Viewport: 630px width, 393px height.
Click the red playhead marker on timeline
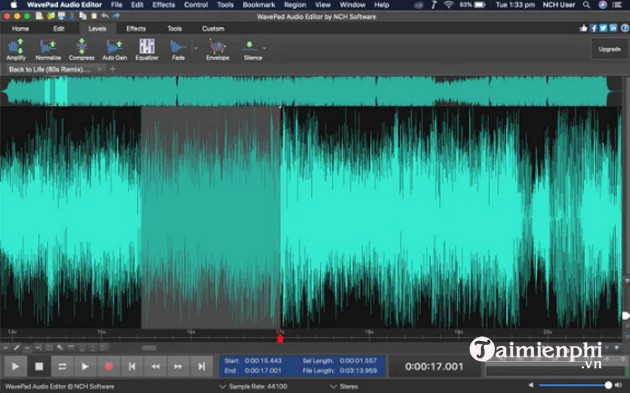[x=280, y=339]
